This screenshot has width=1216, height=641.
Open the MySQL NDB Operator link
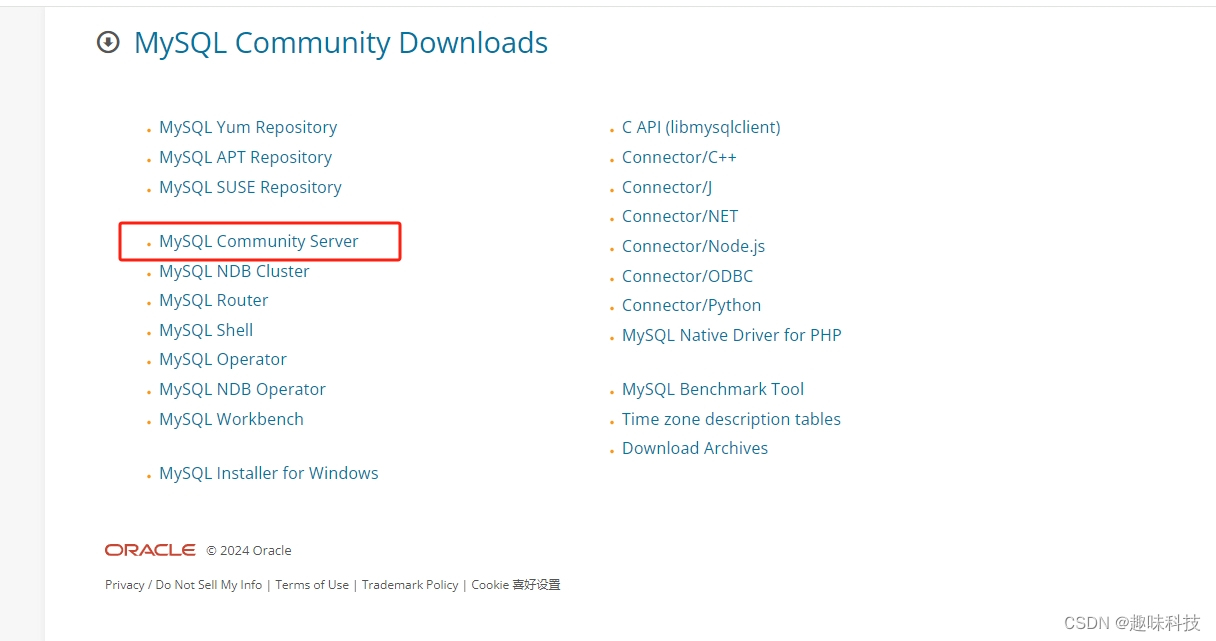(x=242, y=389)
